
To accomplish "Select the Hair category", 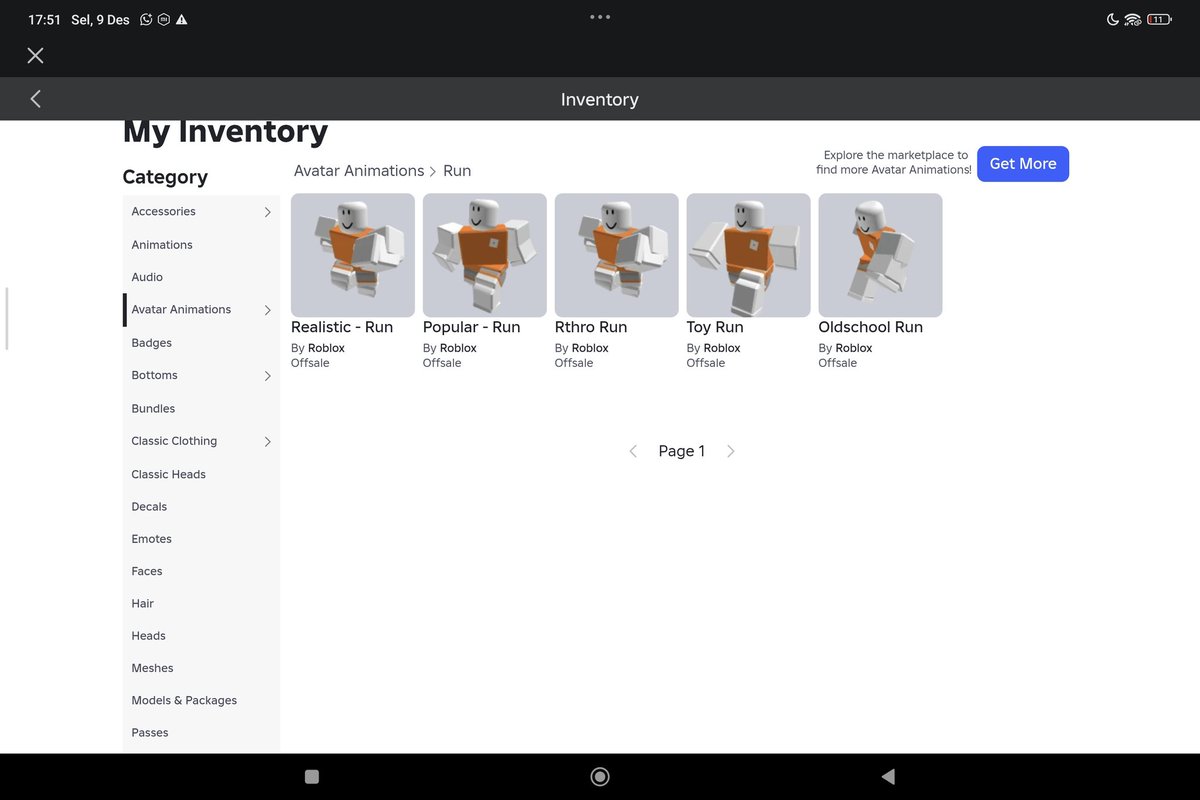I will pos(201,604).
